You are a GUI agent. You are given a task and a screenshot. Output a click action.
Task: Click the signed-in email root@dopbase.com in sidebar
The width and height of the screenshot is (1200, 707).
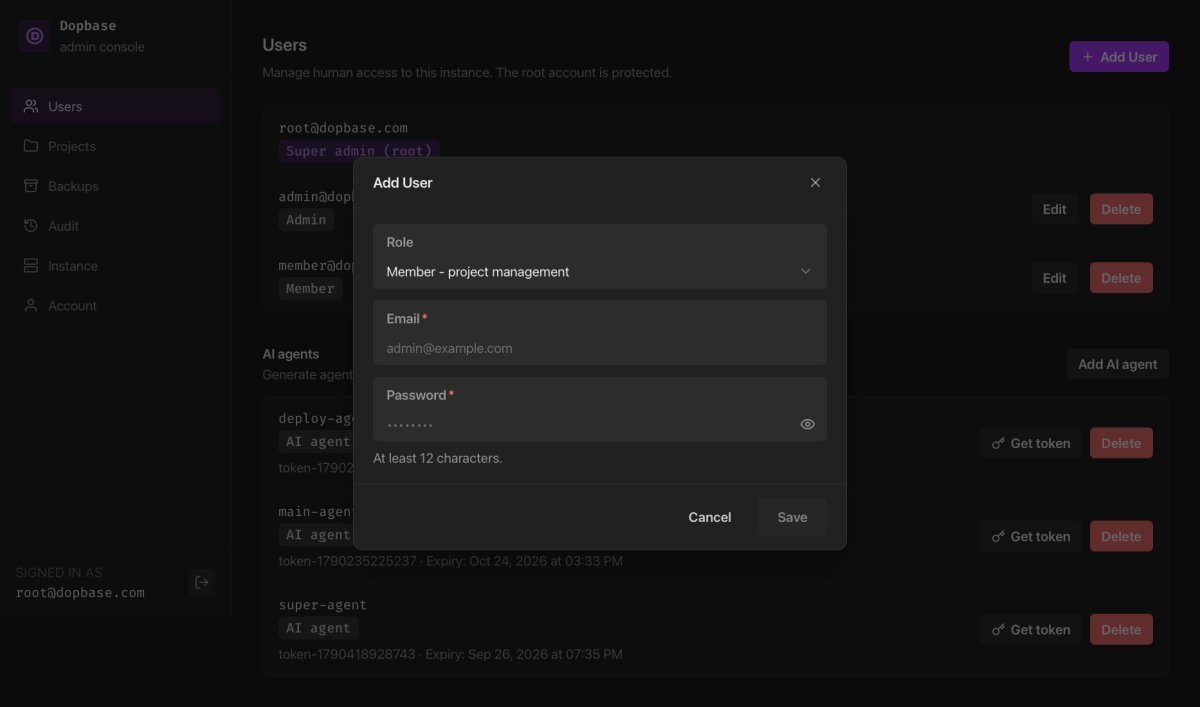click(80, 592)
